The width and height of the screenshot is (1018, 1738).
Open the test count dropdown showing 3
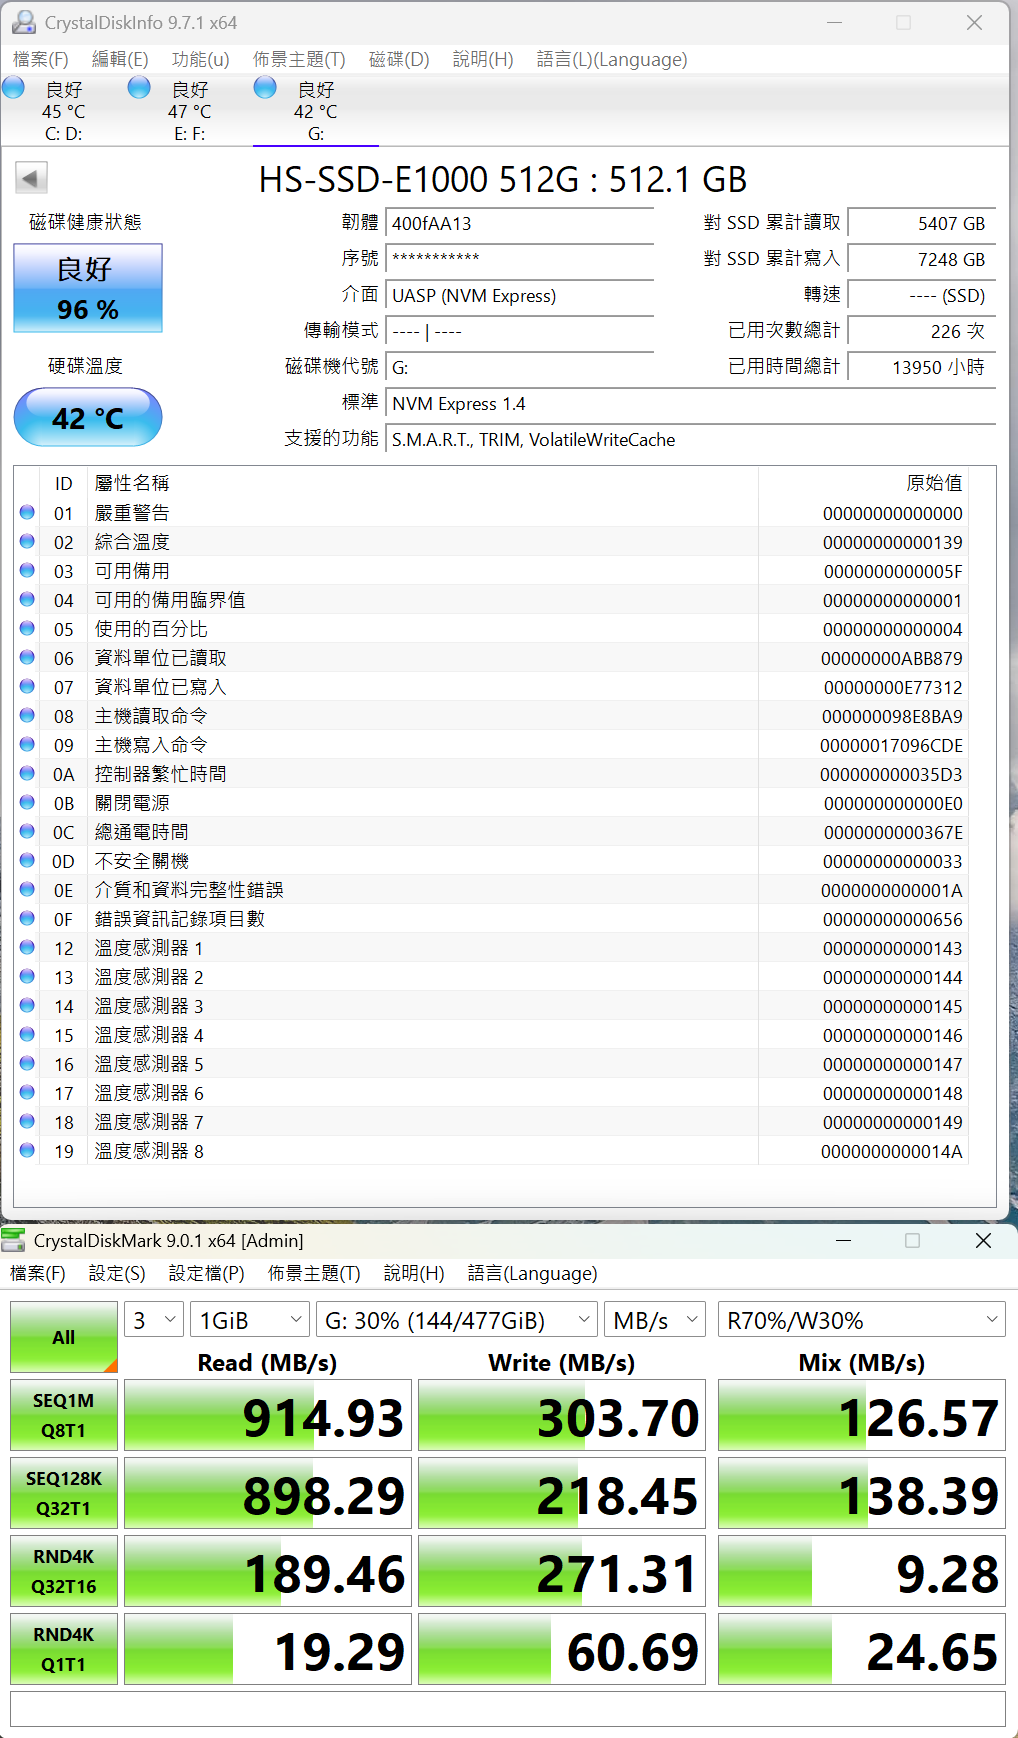pyautogui.click(x=154, y=1320)
